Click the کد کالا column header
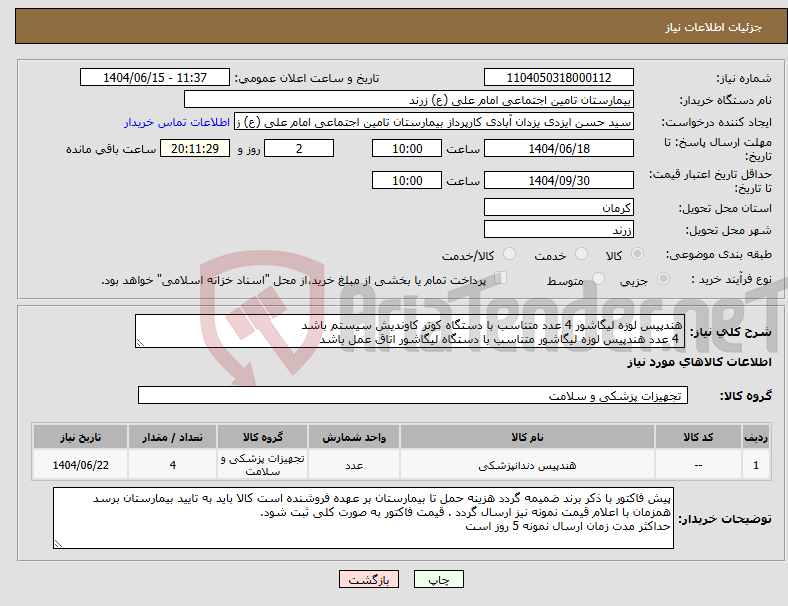Viewport: 788px width, 606px height. (698, 437)
